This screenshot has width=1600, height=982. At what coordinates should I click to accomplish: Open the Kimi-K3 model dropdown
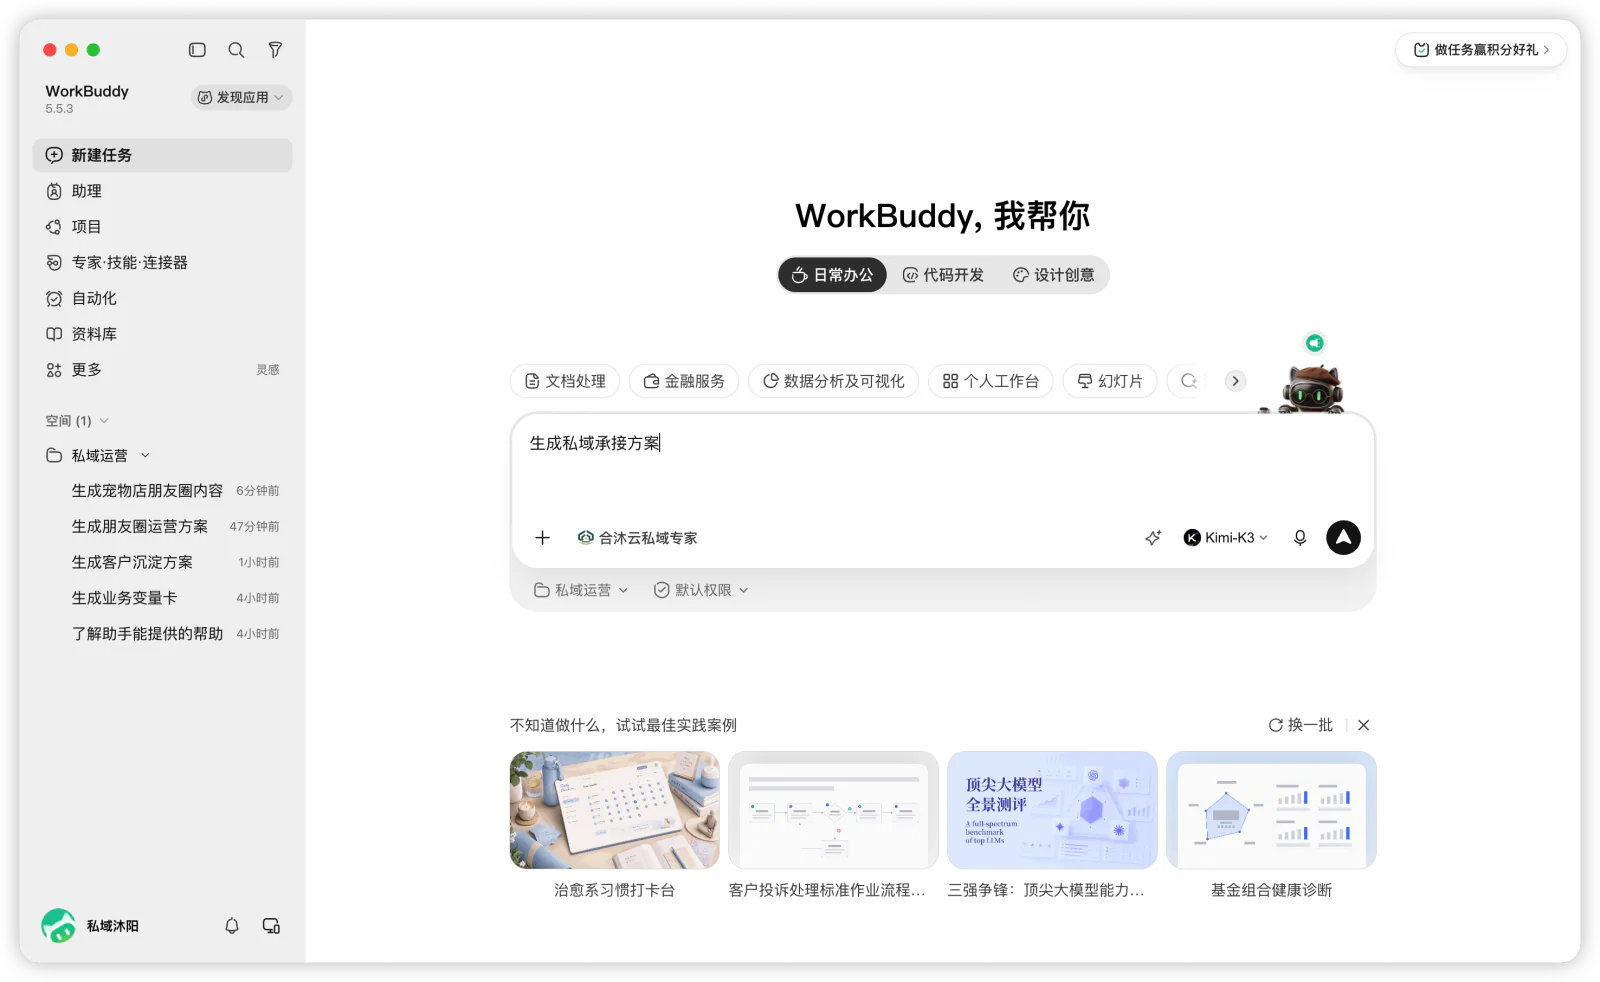tap(1226, 538)
